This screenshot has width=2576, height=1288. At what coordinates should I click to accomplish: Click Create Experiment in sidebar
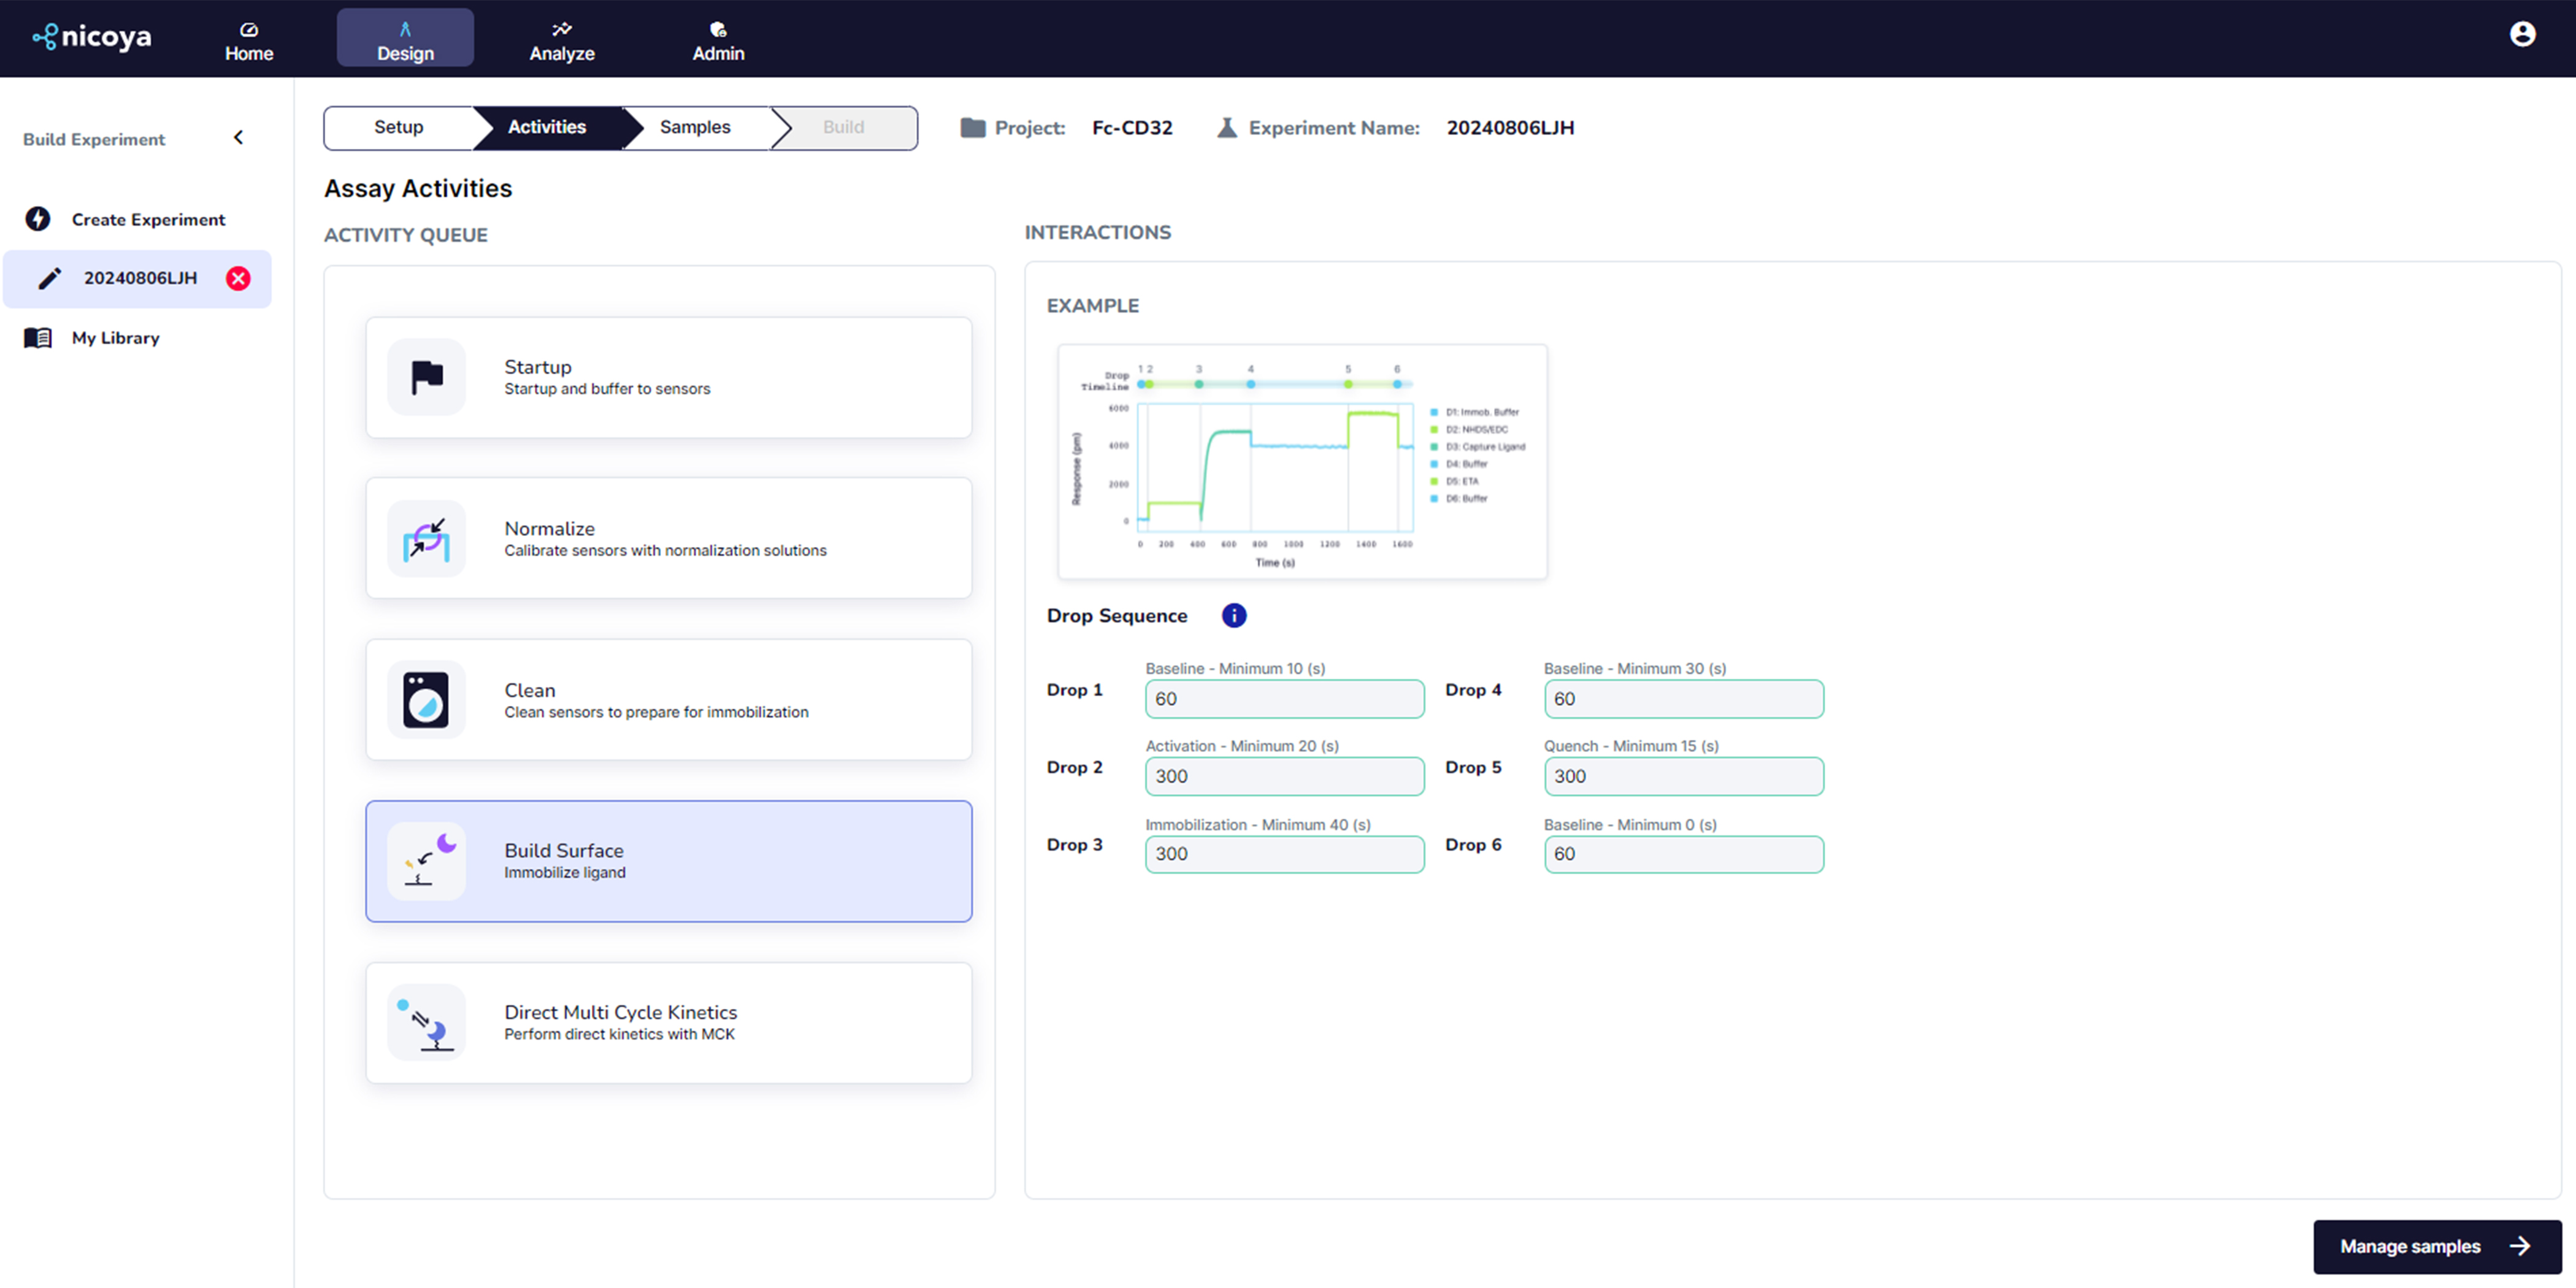tap(147, 220)
